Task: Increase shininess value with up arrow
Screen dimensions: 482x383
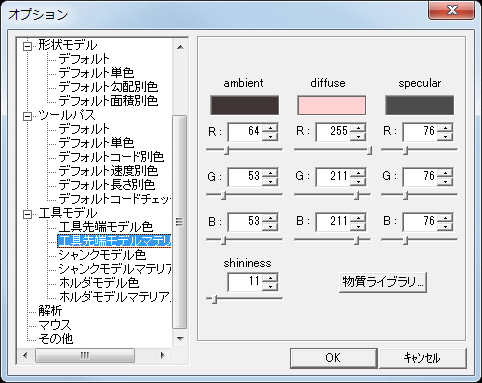Action: coord(270,278)
